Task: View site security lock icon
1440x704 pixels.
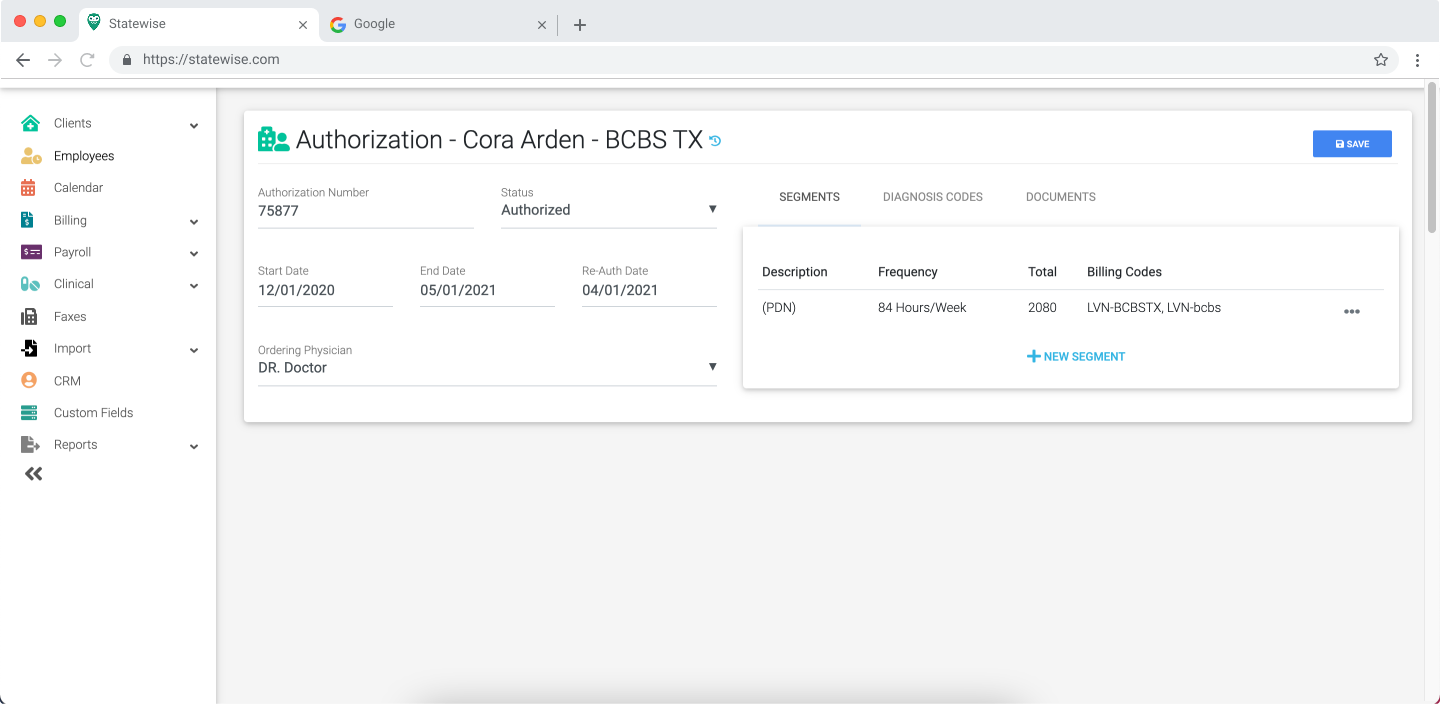Action: tap(127, 60)
